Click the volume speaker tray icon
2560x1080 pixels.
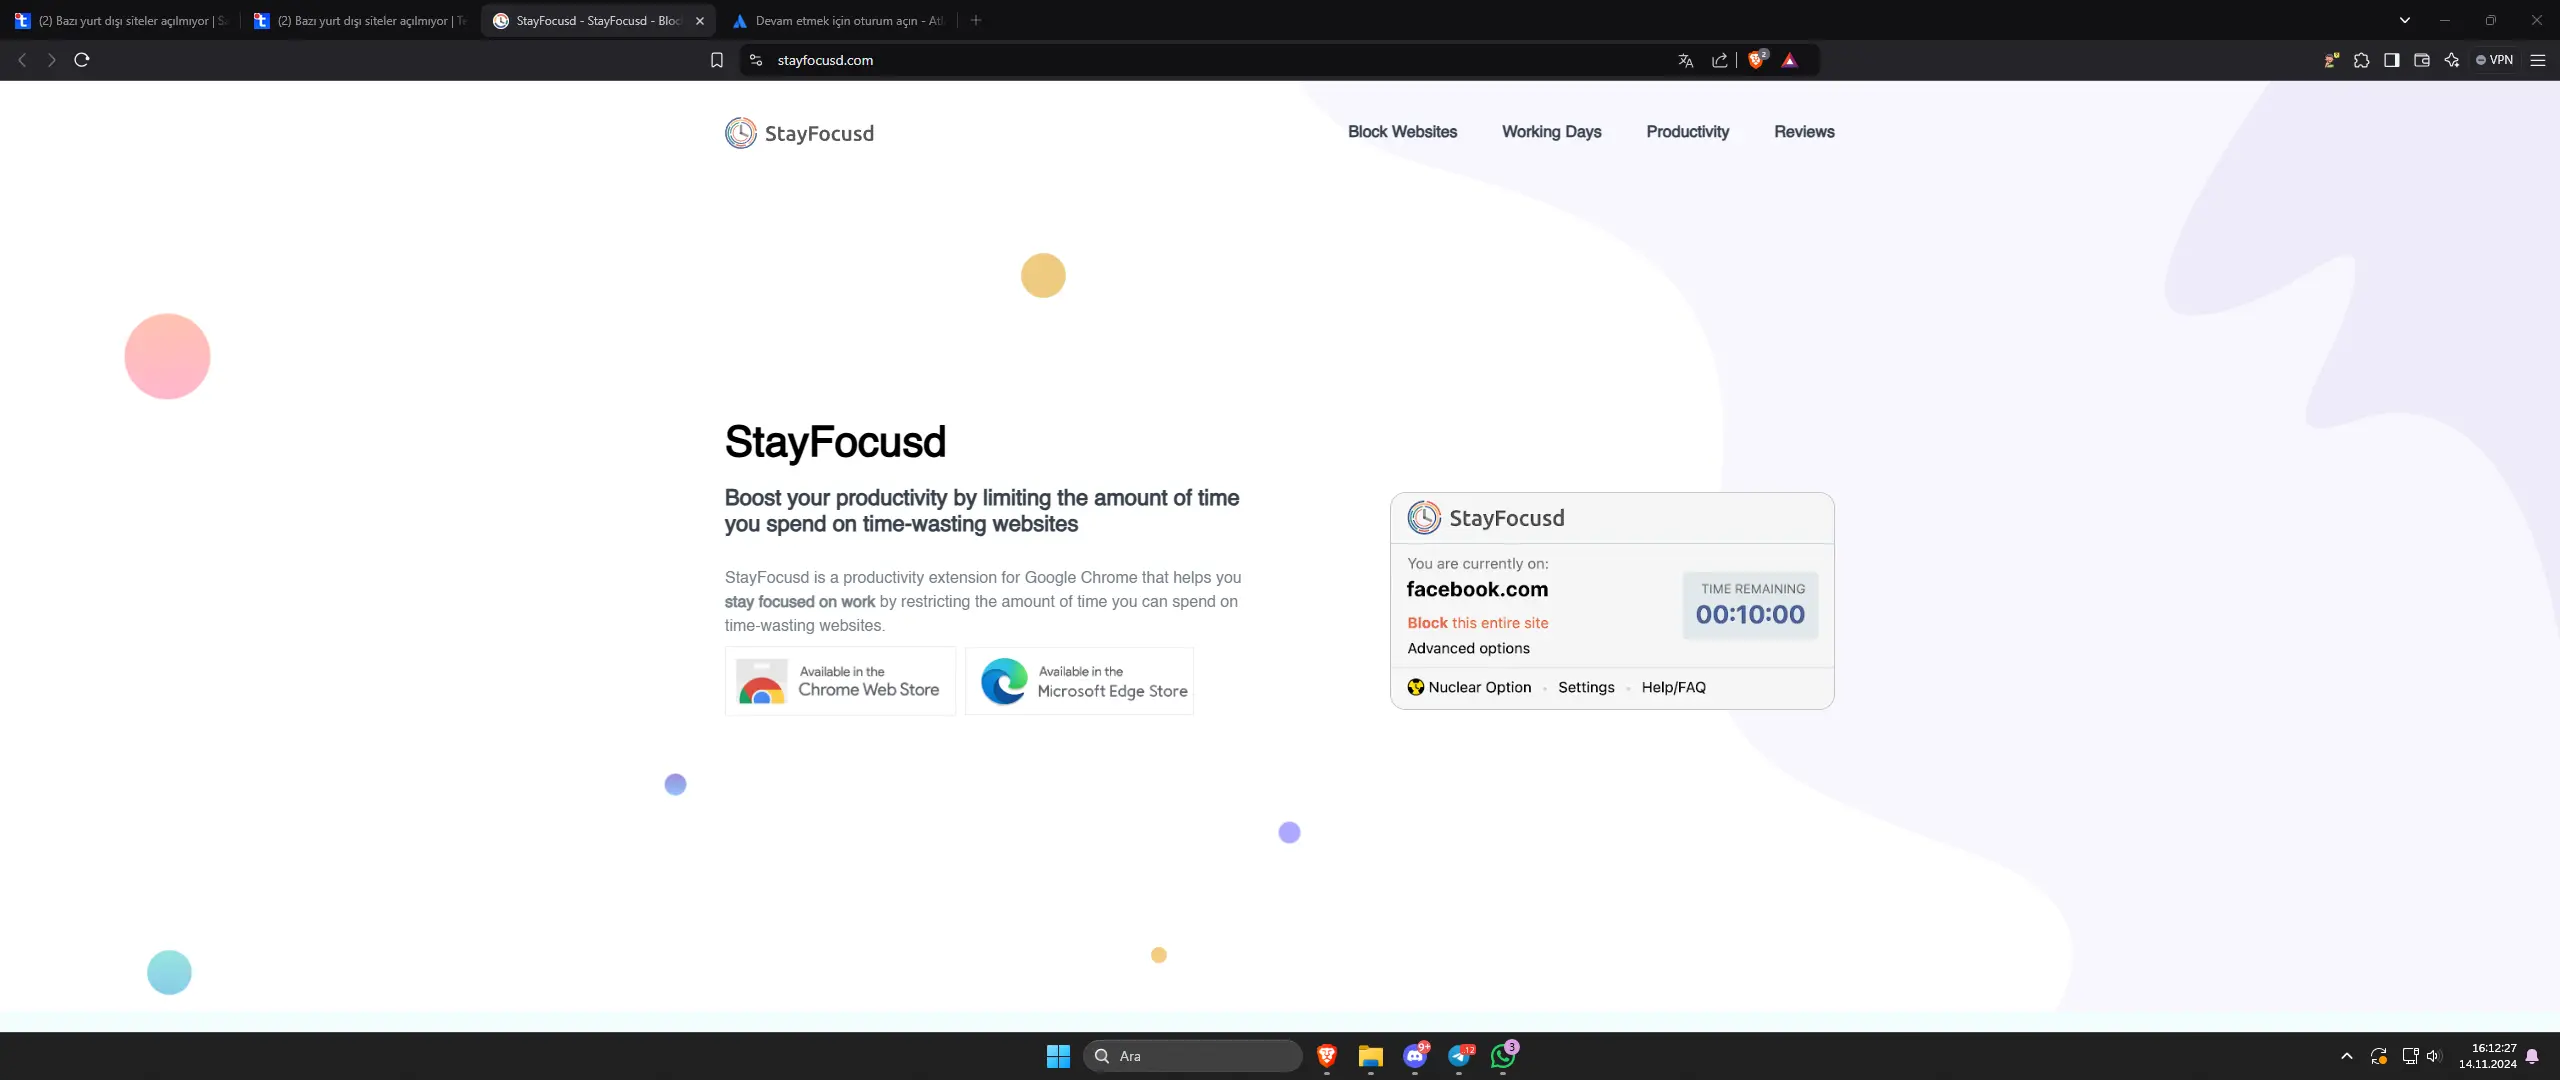pyautogui.click(x=2433, y=1056)
